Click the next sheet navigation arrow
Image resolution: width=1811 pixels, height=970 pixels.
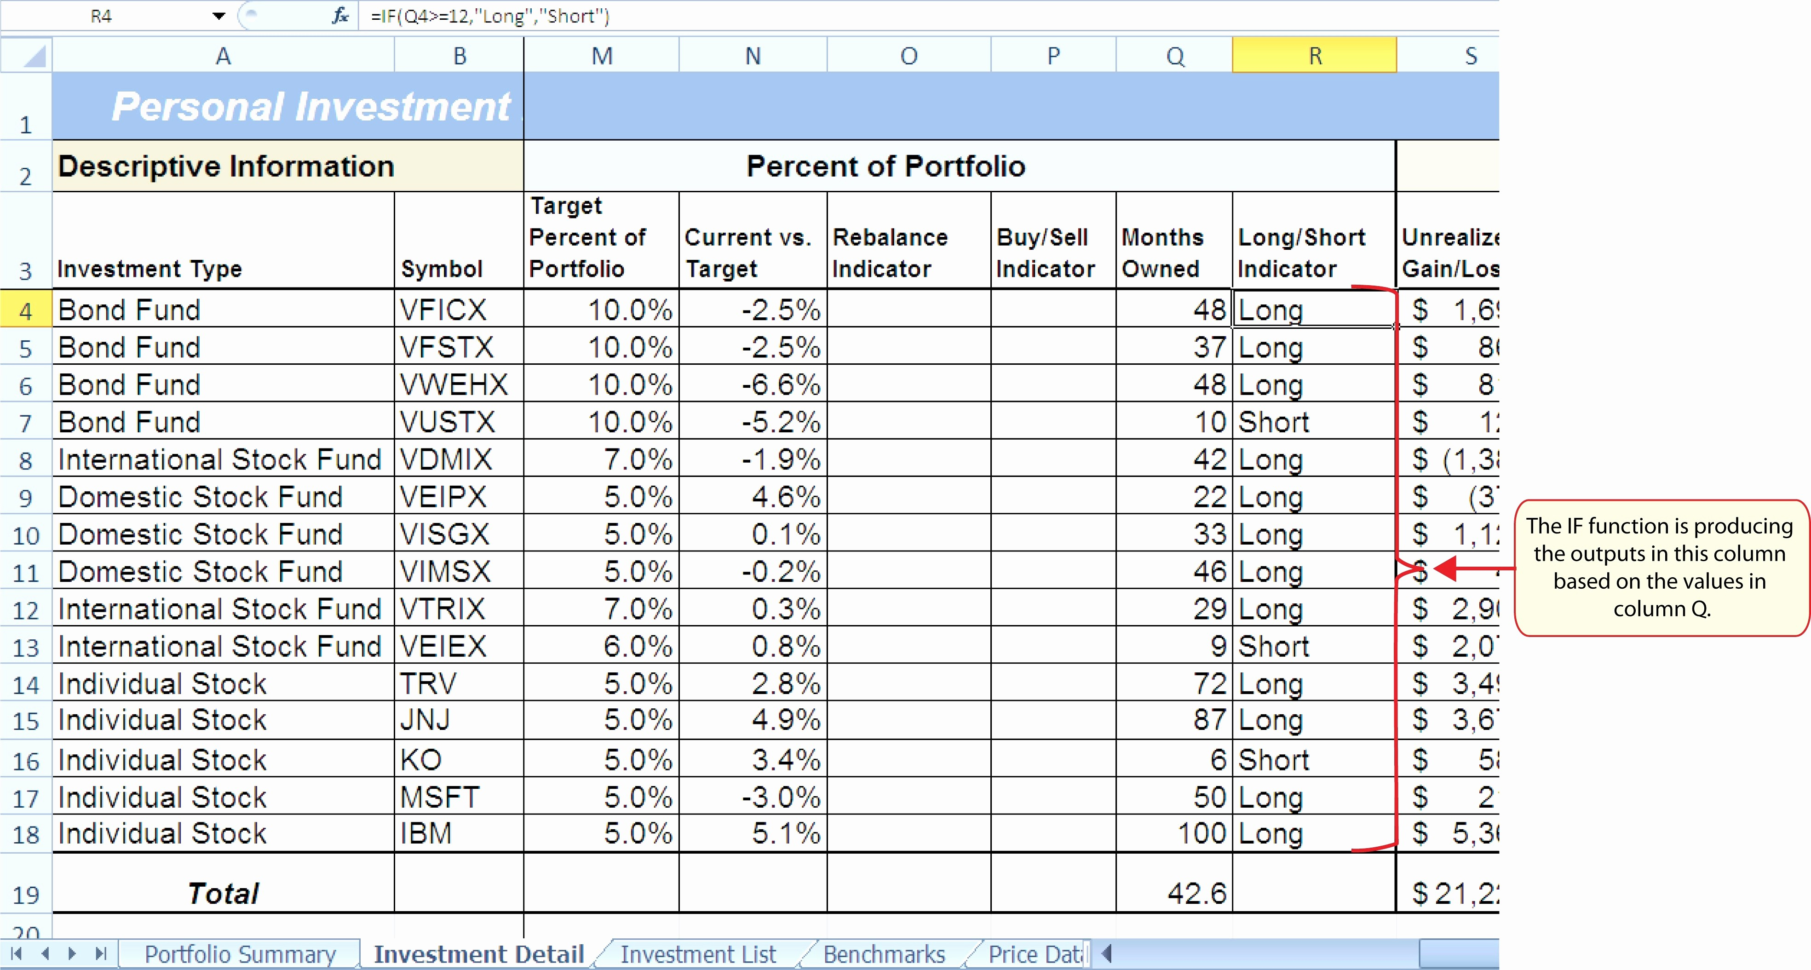coord(72,954)
